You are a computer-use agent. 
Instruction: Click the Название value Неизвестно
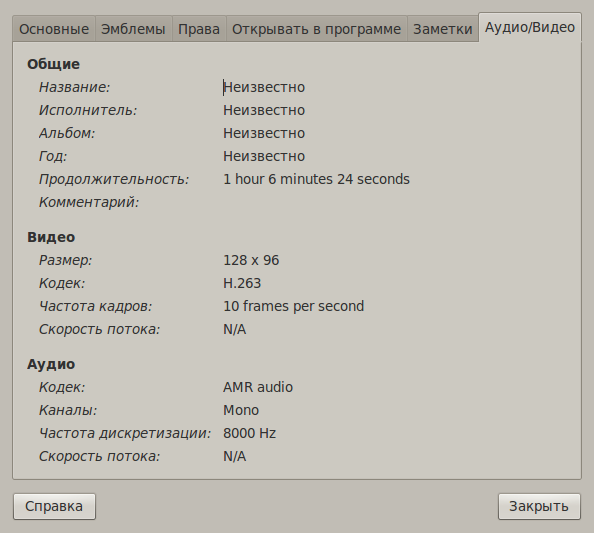coord(264,88)
